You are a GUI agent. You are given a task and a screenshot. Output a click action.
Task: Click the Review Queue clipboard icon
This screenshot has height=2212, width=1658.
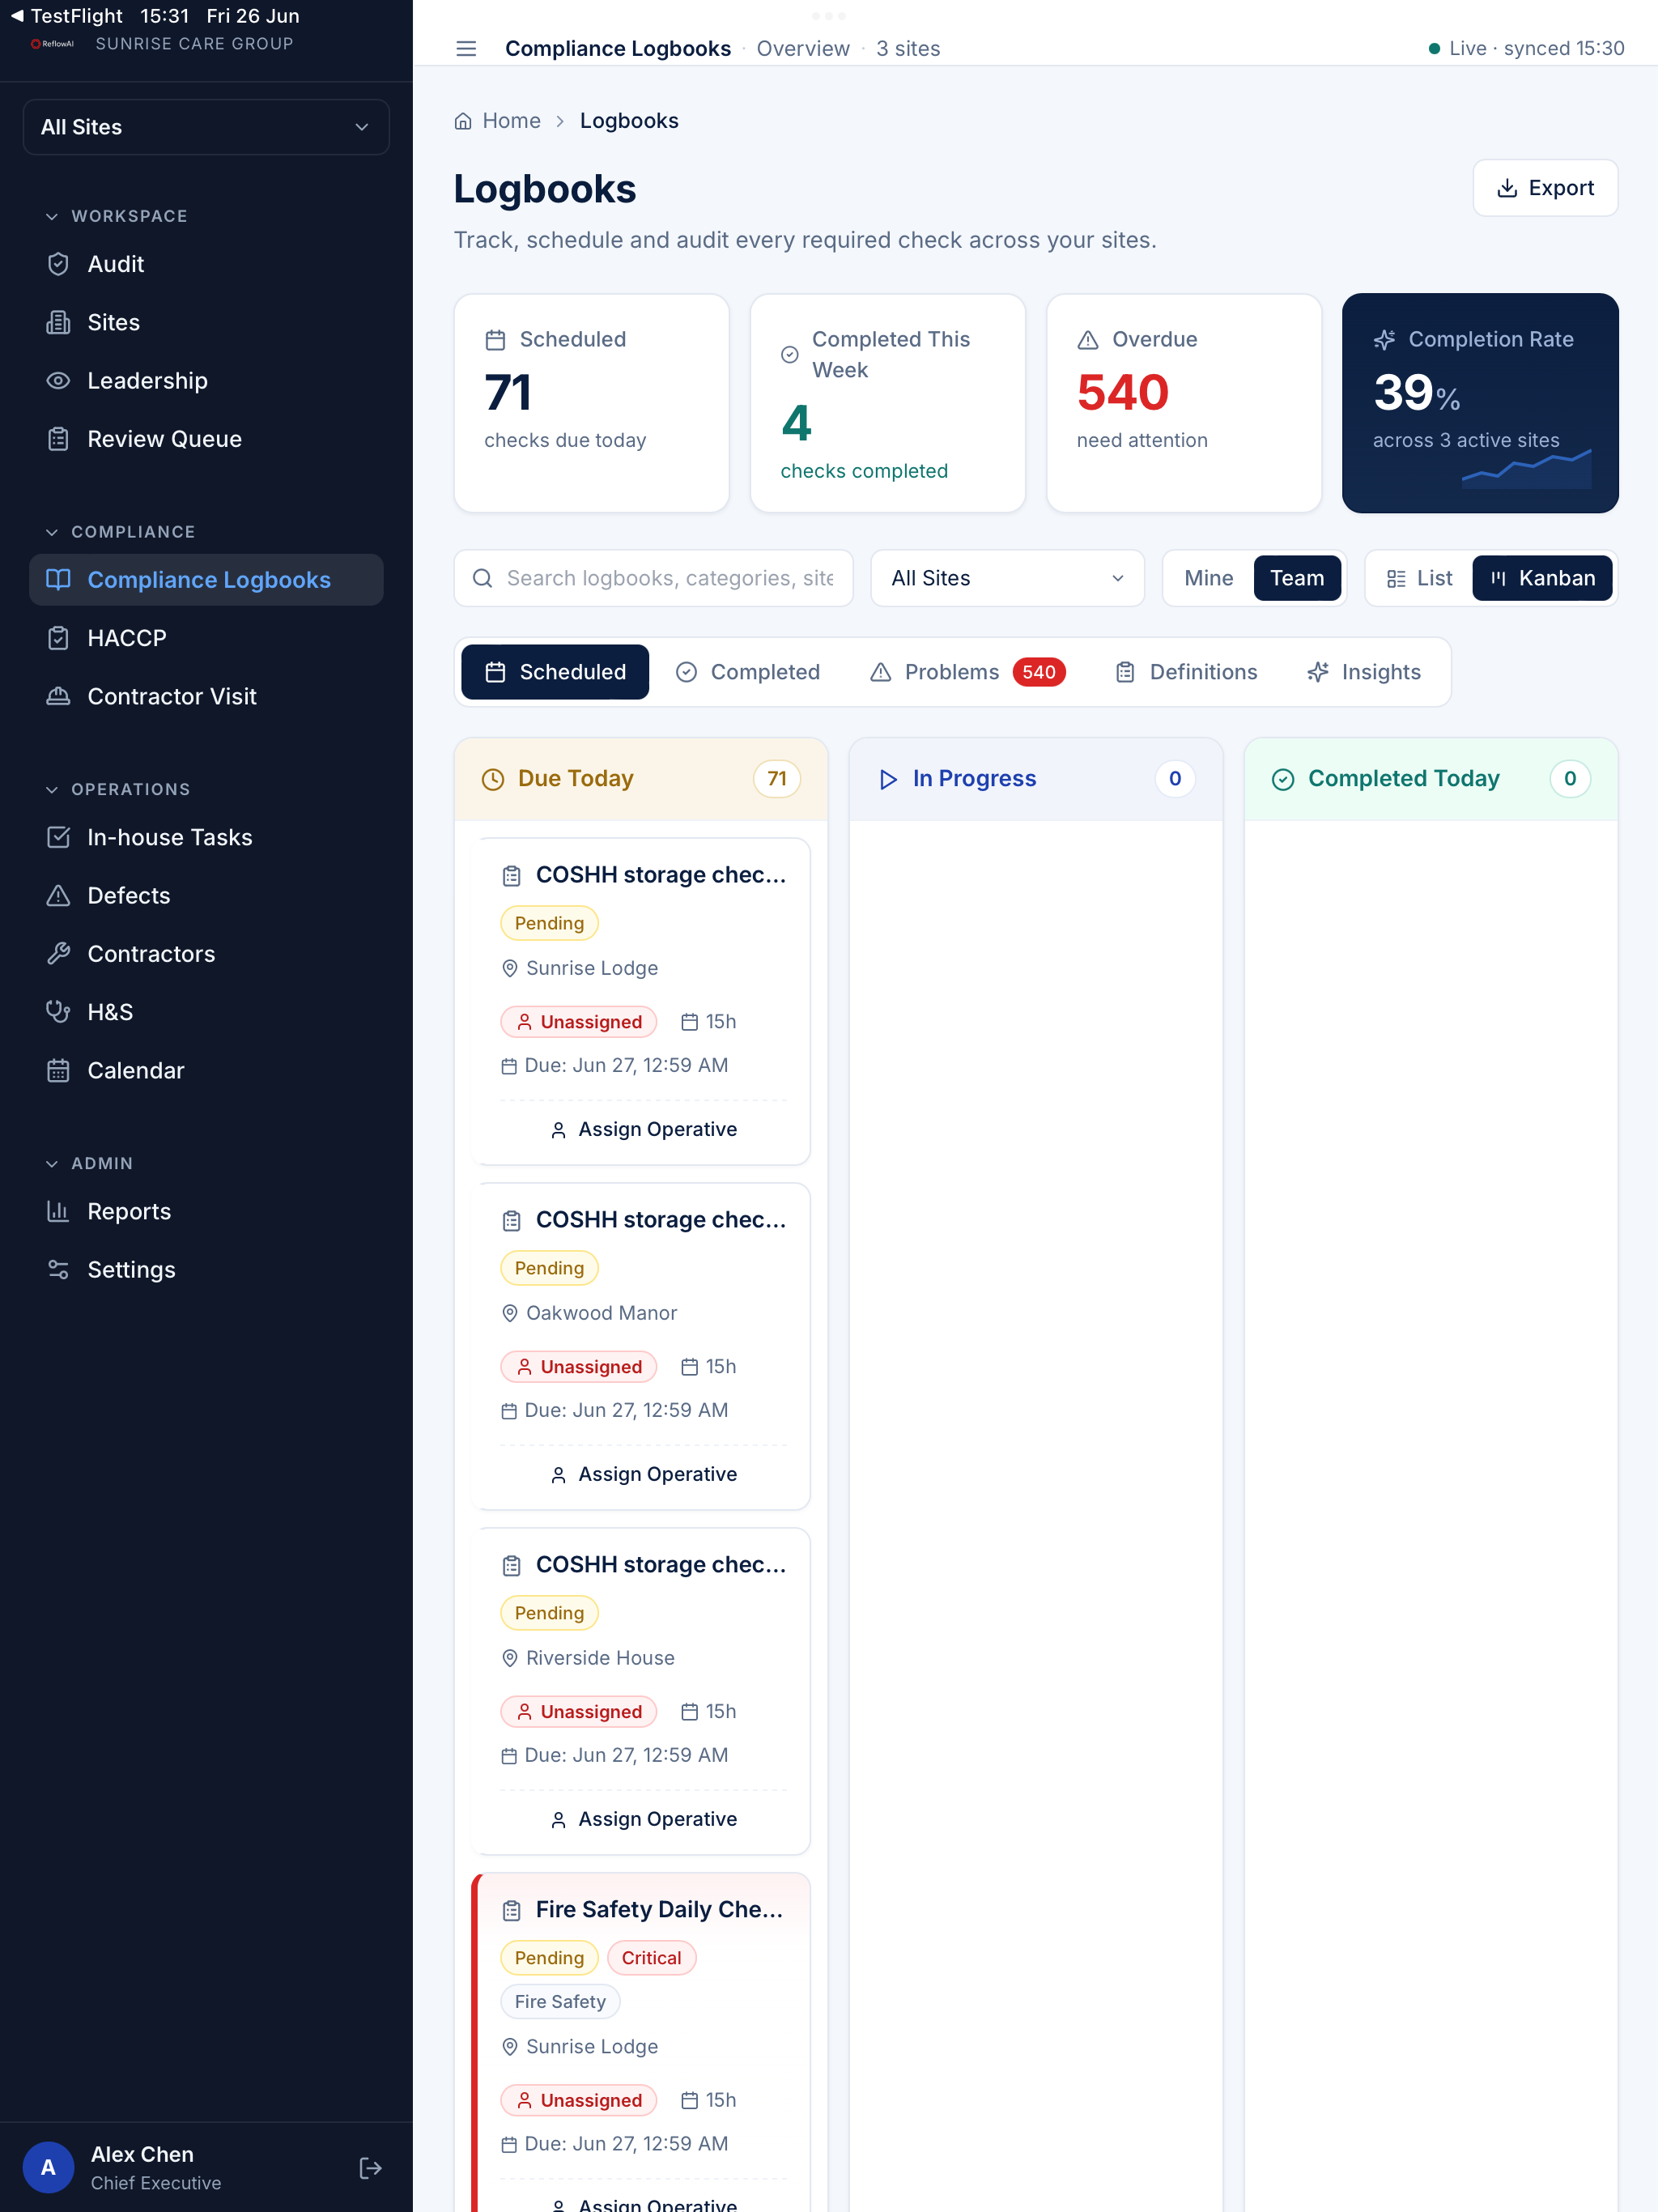[58, 439]
